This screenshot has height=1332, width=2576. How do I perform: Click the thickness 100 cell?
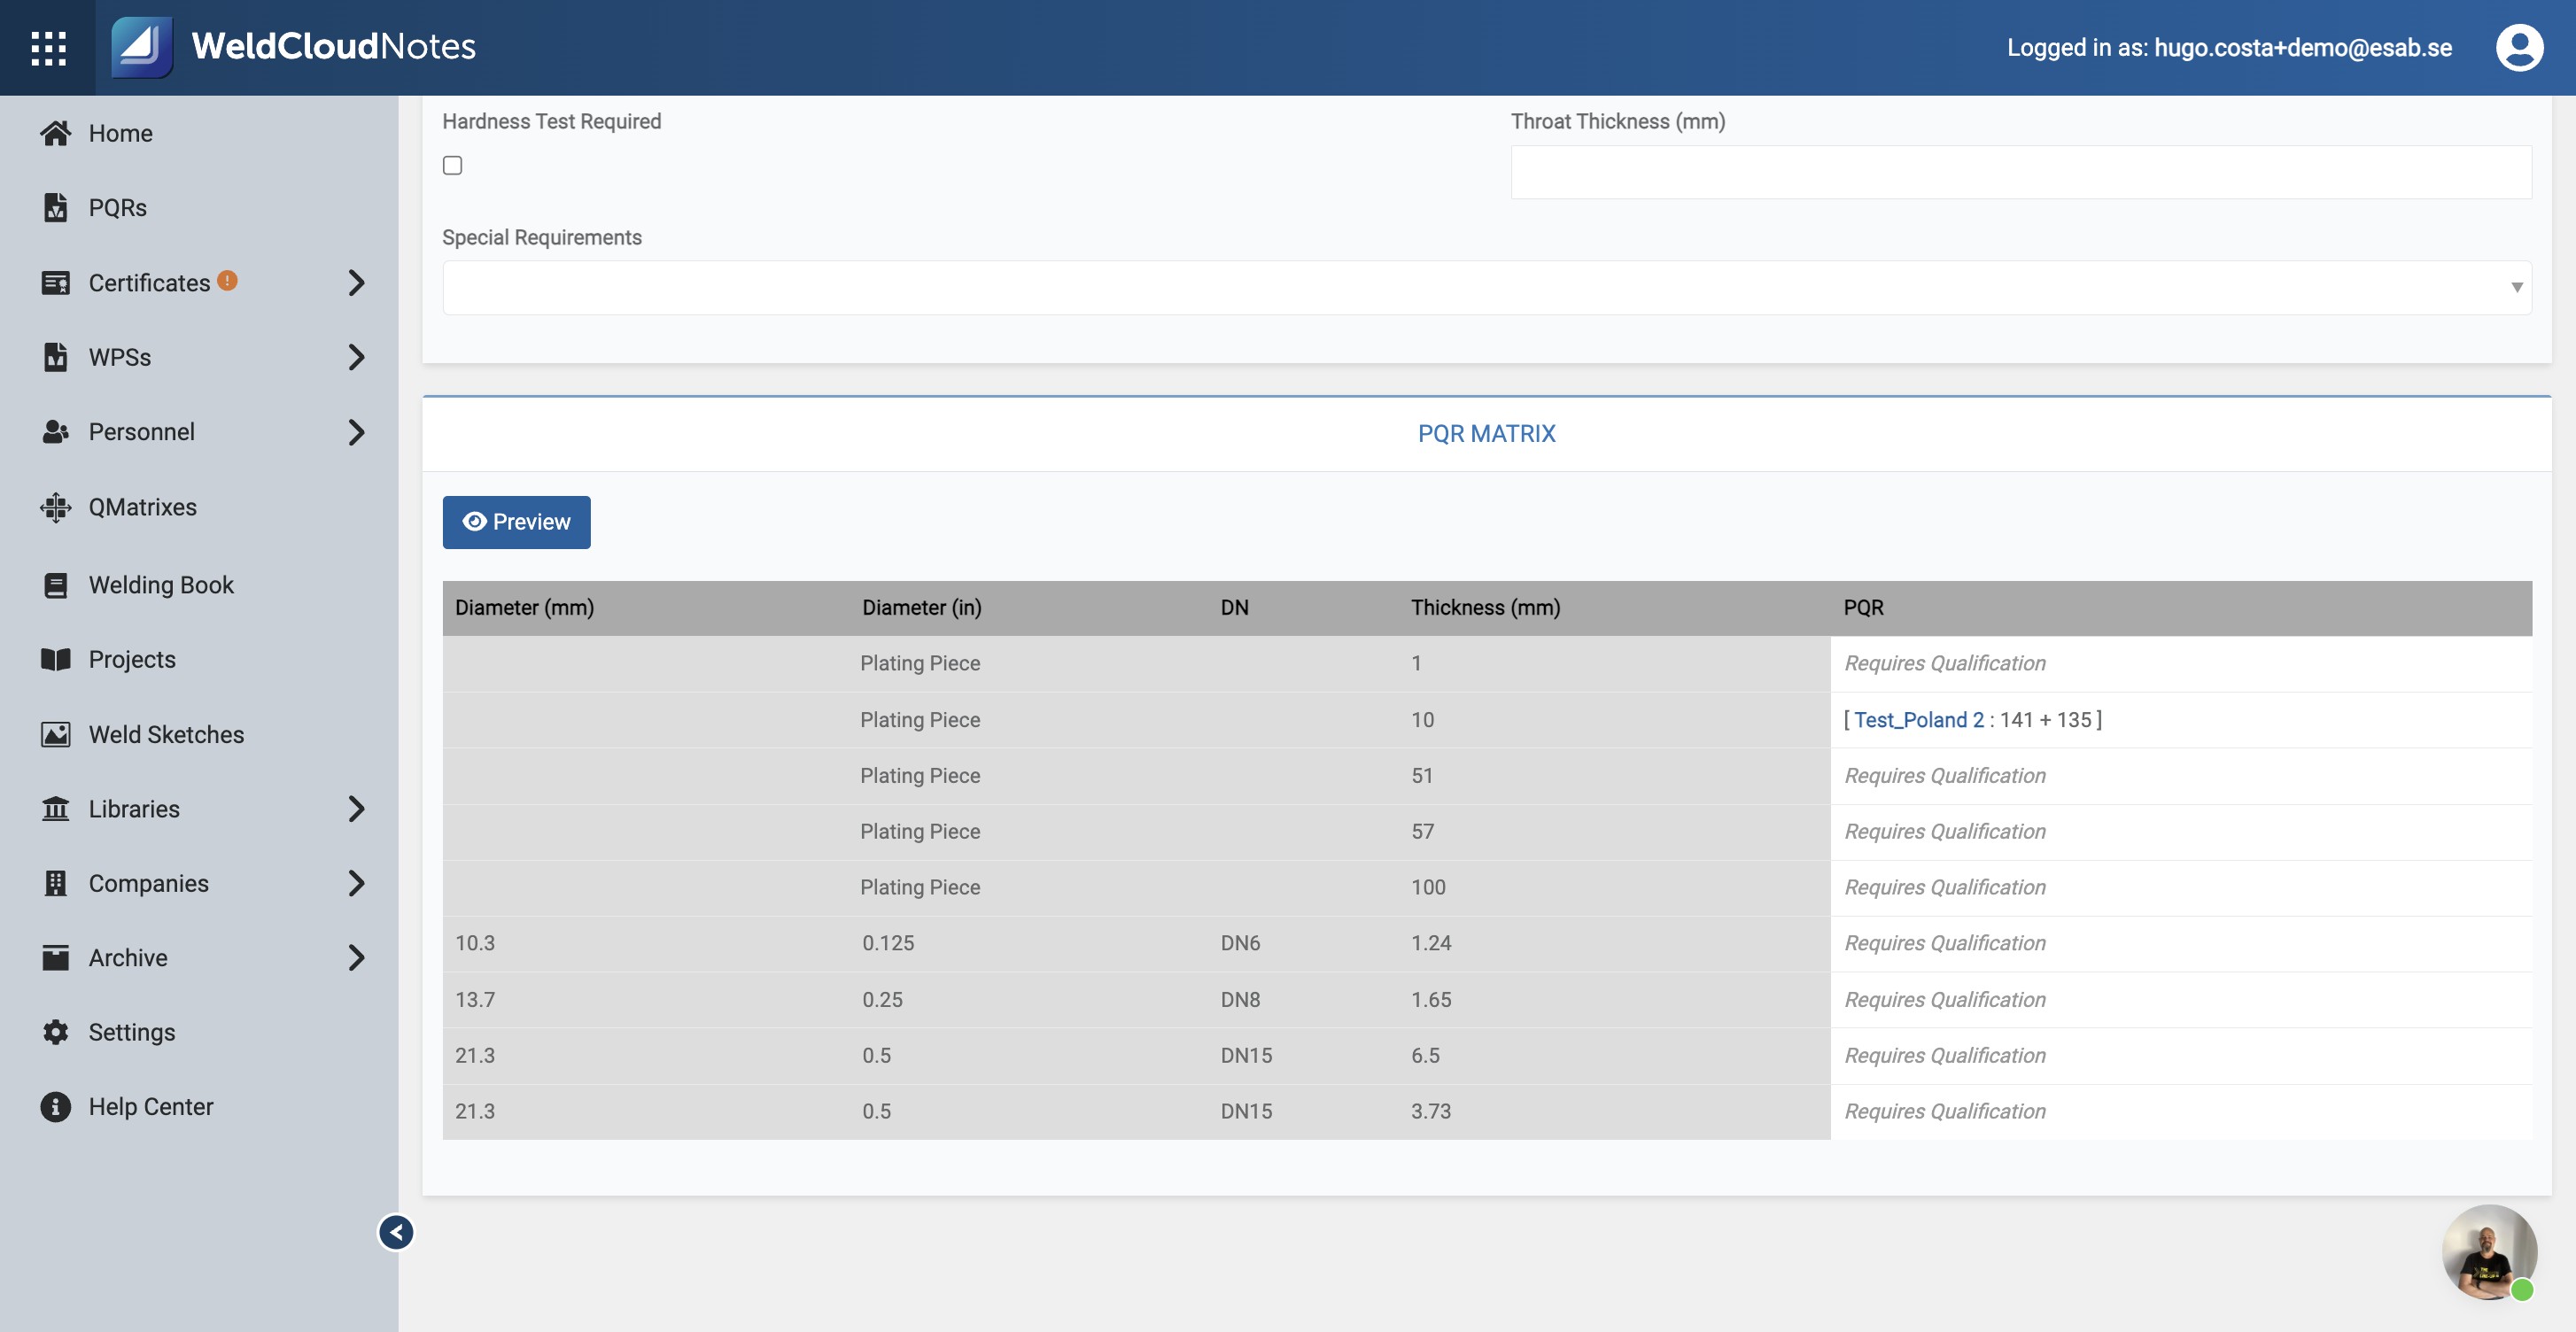[x=1428, y=887]
